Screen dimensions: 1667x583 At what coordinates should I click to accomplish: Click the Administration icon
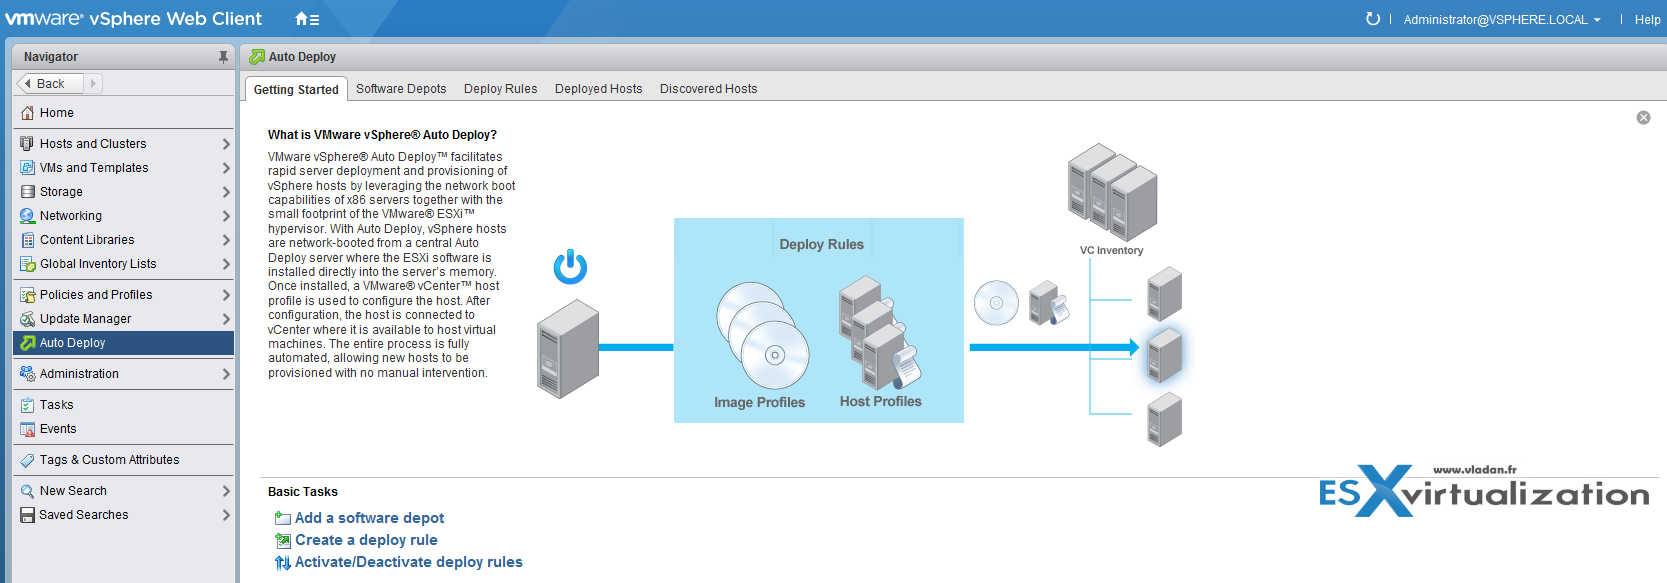28,374
